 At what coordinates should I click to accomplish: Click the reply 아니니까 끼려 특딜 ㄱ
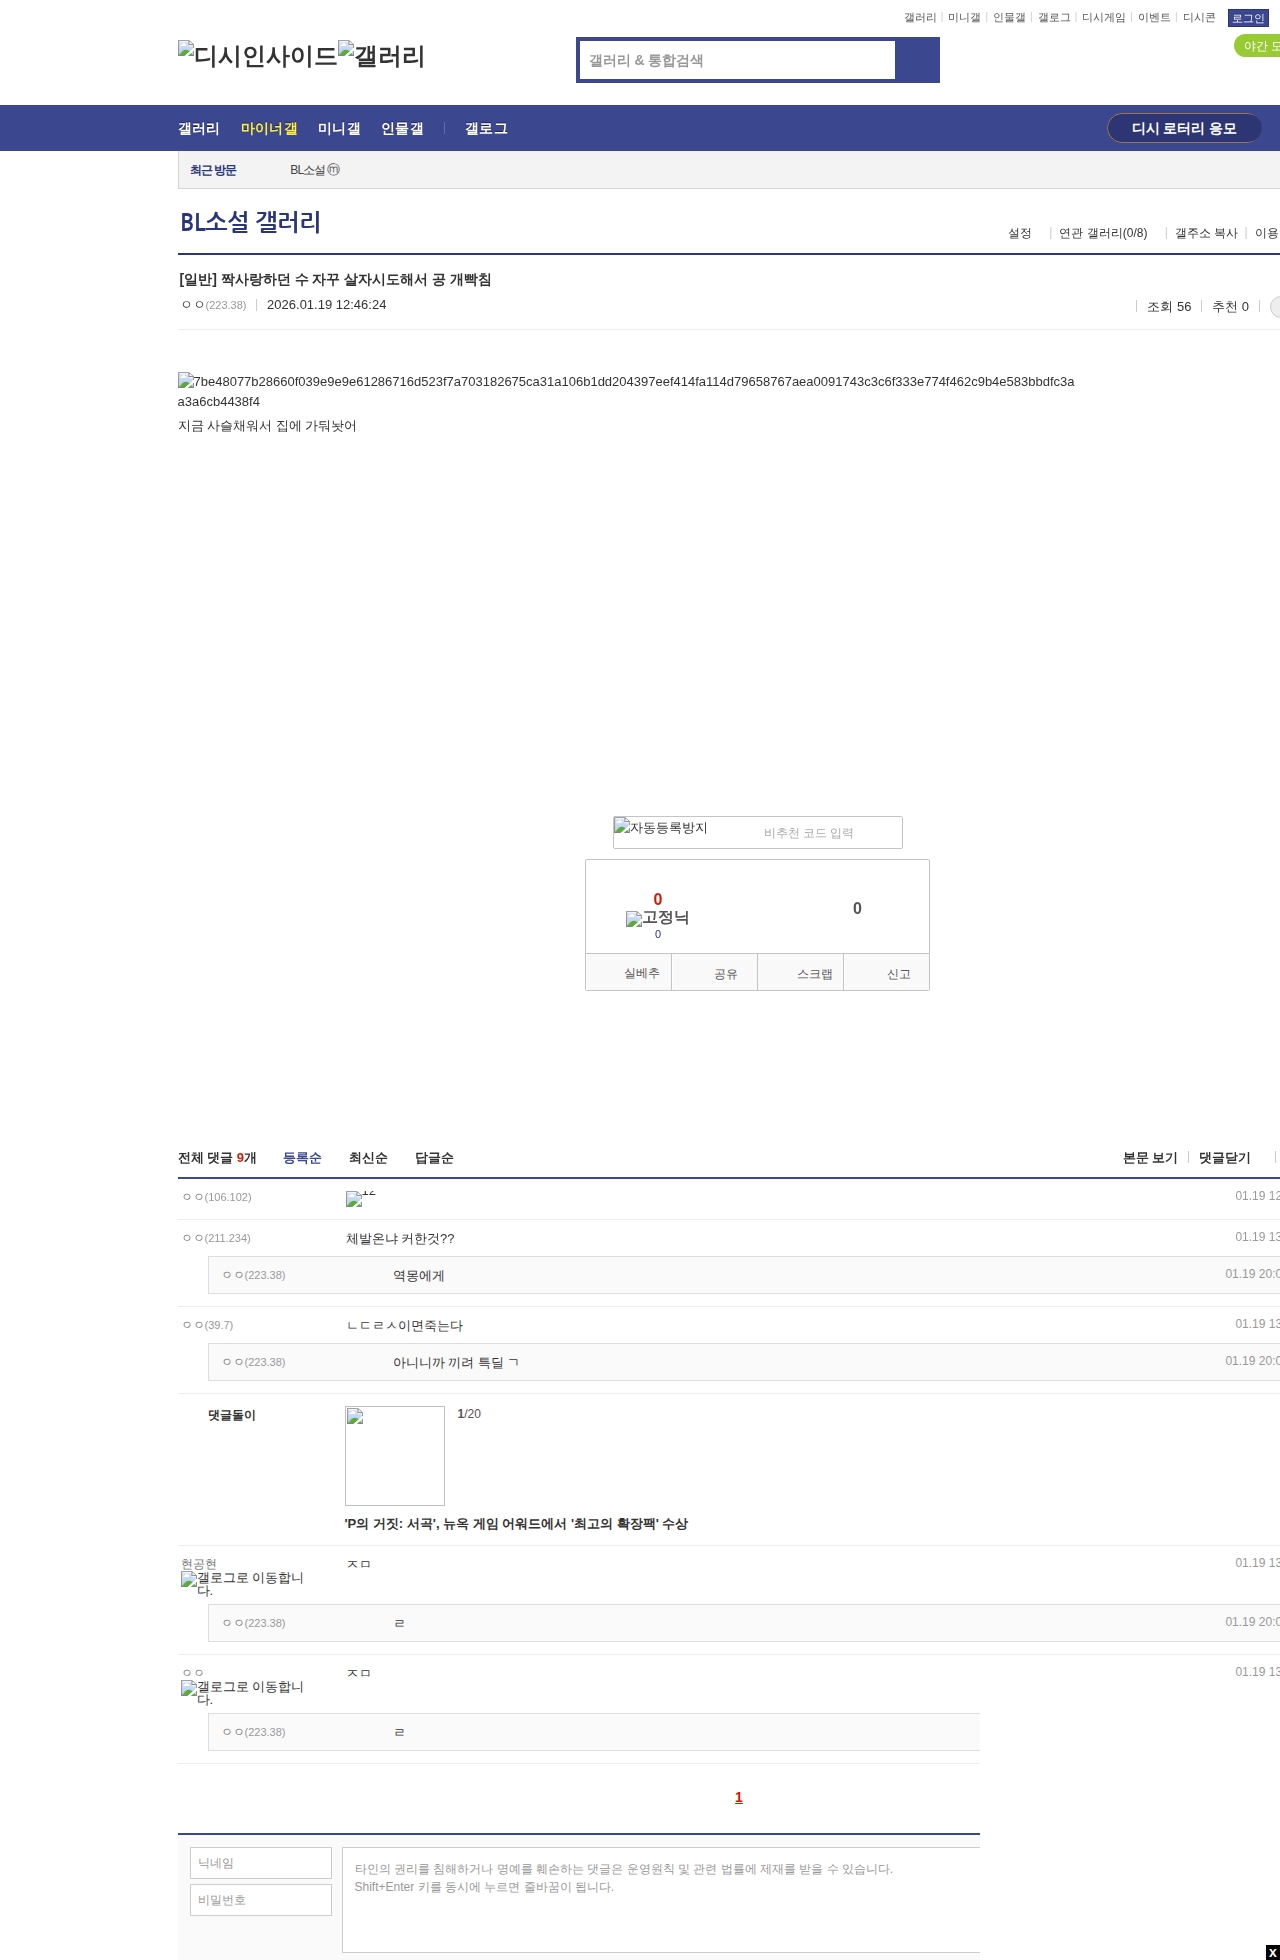coord(456,1363)
